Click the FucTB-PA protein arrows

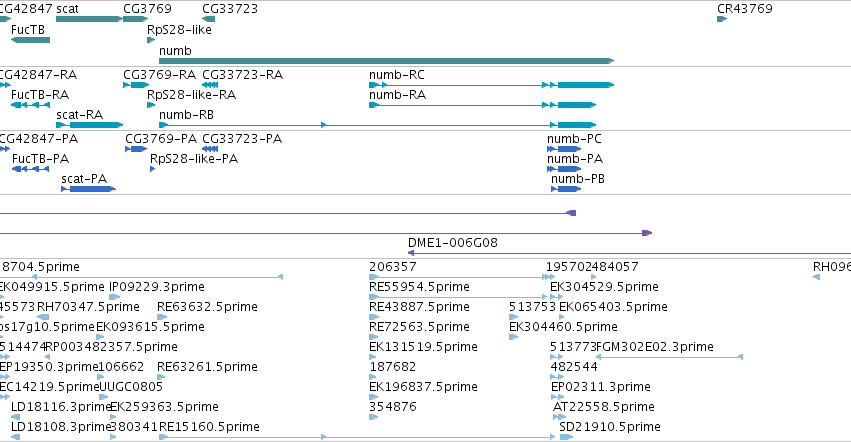point(30,169)
